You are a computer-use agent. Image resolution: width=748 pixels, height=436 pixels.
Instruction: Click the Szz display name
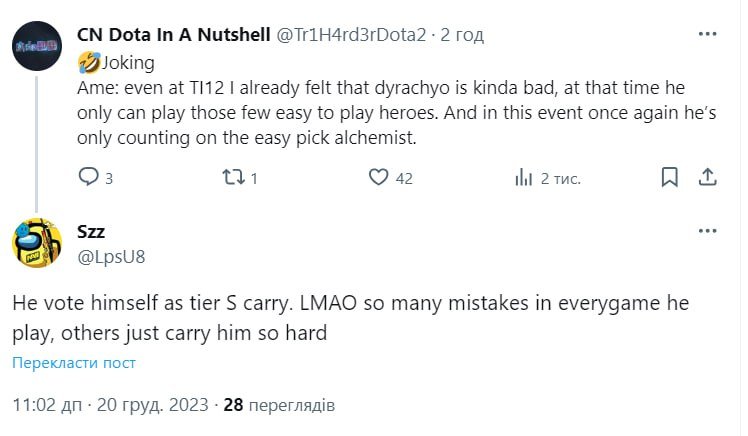pyautogui.click(x=91, y=231)
